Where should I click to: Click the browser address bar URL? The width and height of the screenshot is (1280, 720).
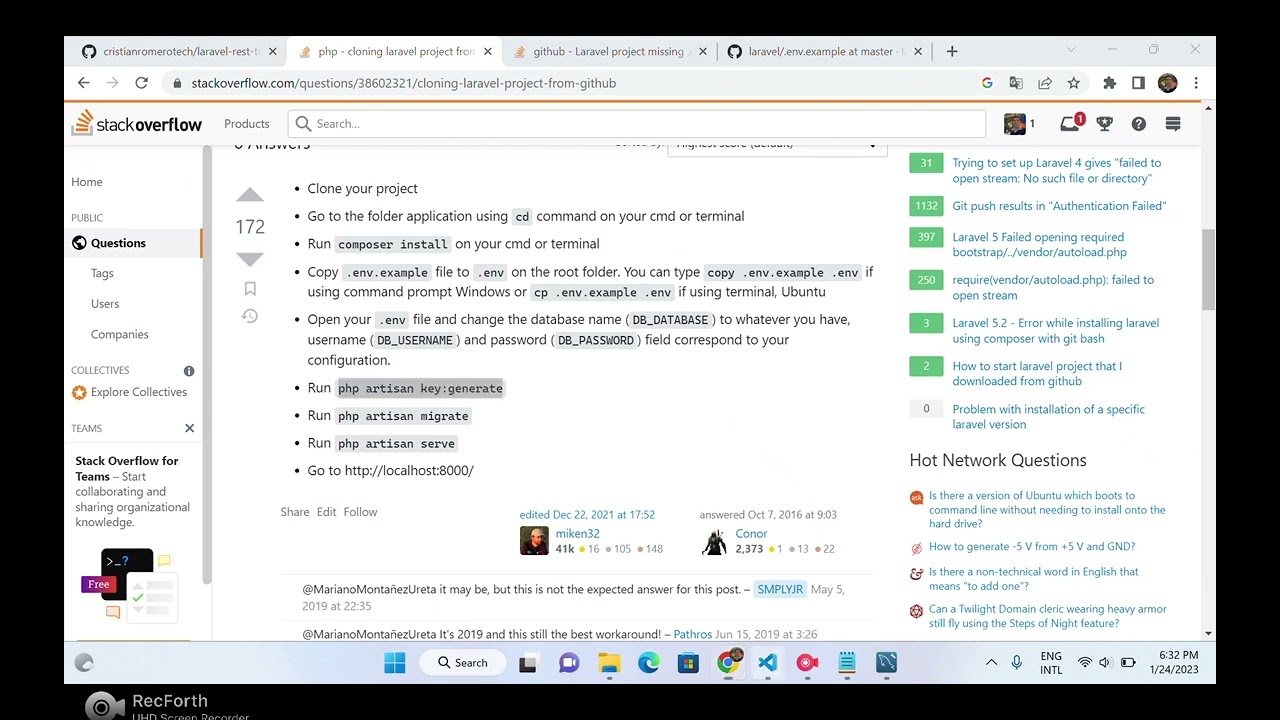pyautogui.click(x=403, y=83)
